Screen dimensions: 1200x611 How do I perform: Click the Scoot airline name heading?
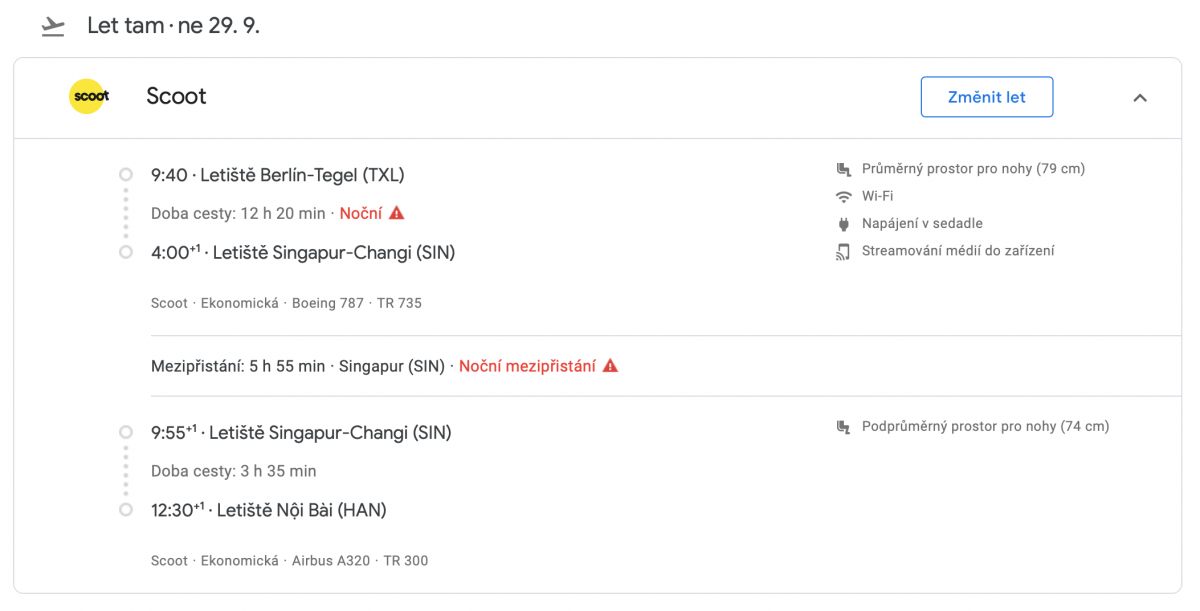pyautogui.click(x=176, y=97)
